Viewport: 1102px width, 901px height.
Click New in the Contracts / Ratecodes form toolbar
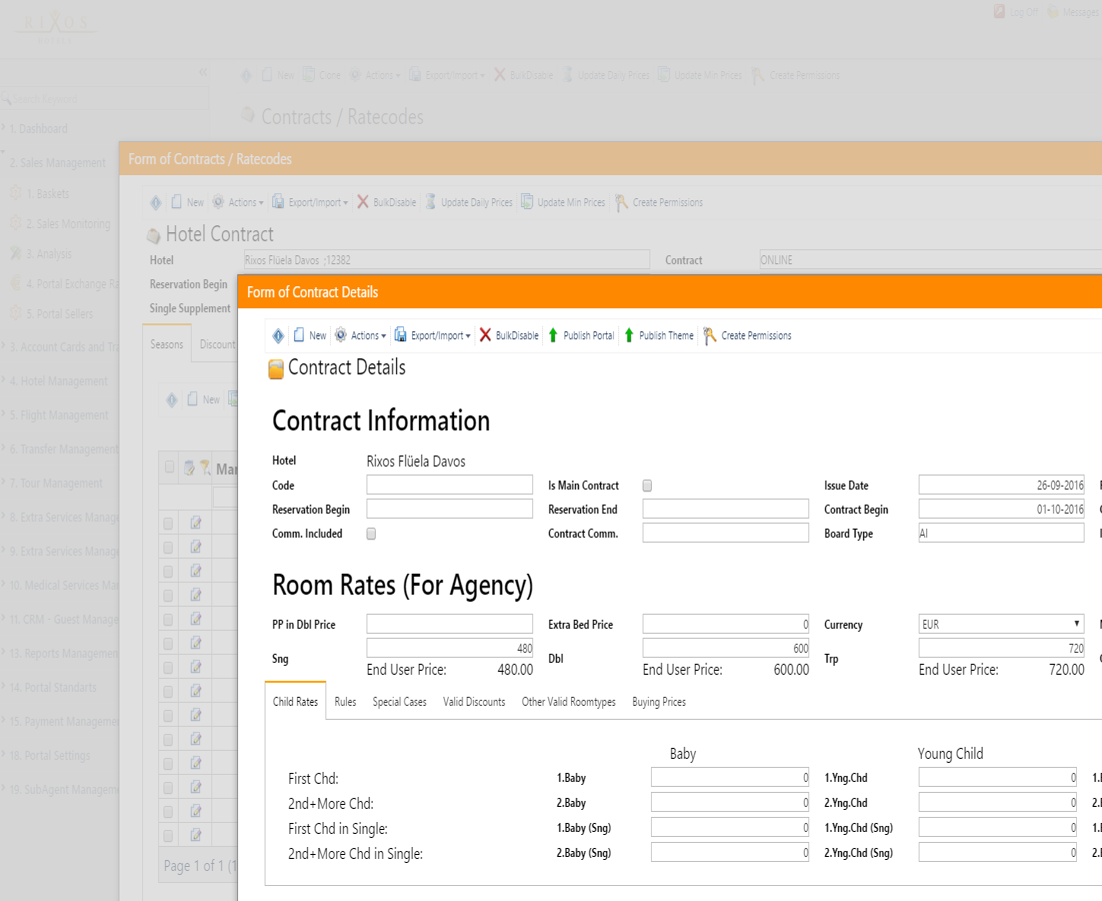[x=188, y=202]
